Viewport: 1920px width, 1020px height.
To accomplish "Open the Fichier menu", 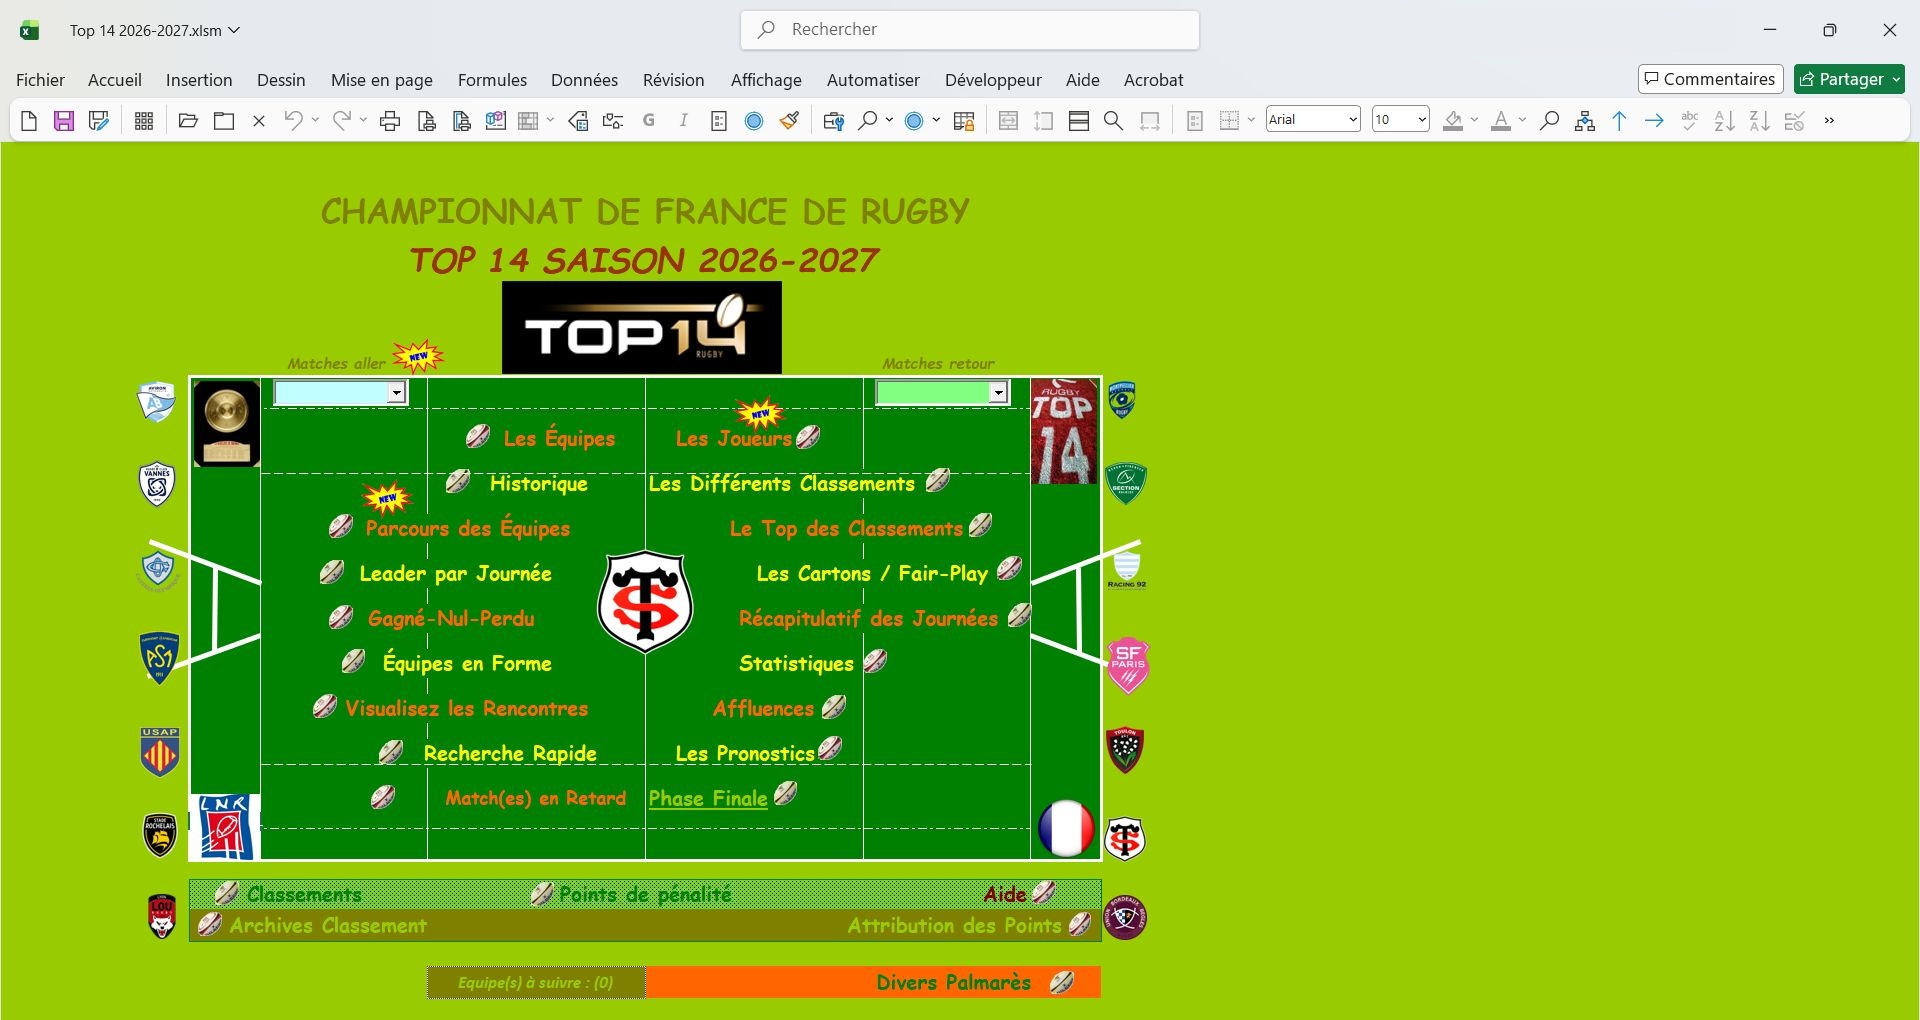I will [x=40, y=80].
